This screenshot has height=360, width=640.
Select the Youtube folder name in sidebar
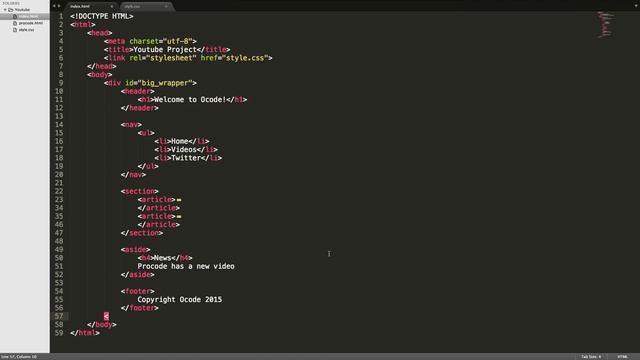pos(22,9)
